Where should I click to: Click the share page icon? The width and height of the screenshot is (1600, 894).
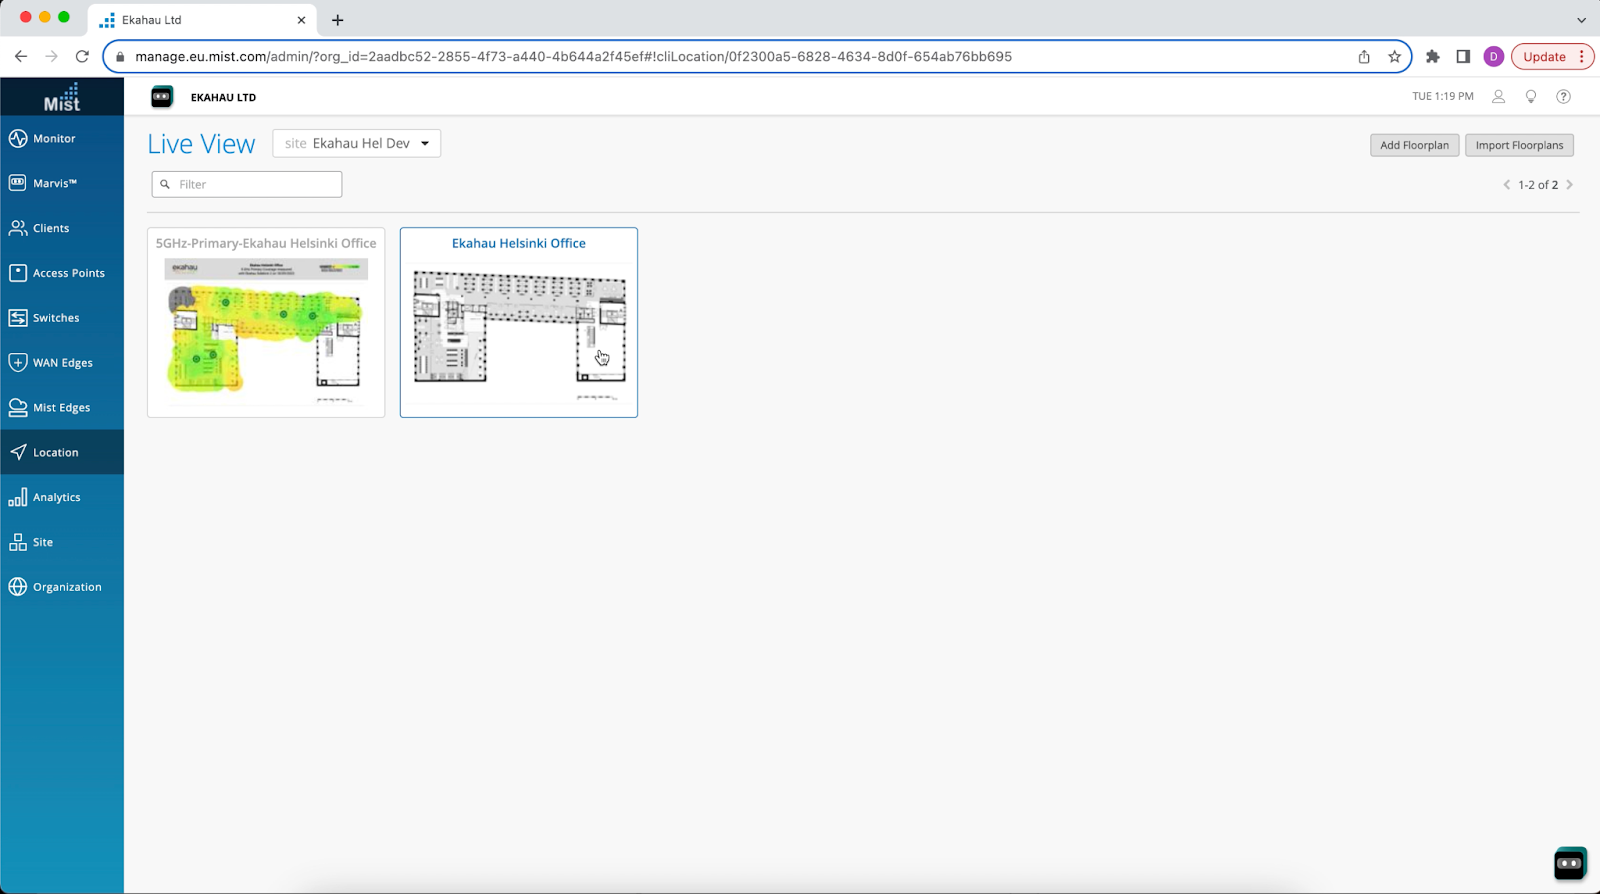pos(1364,57)
